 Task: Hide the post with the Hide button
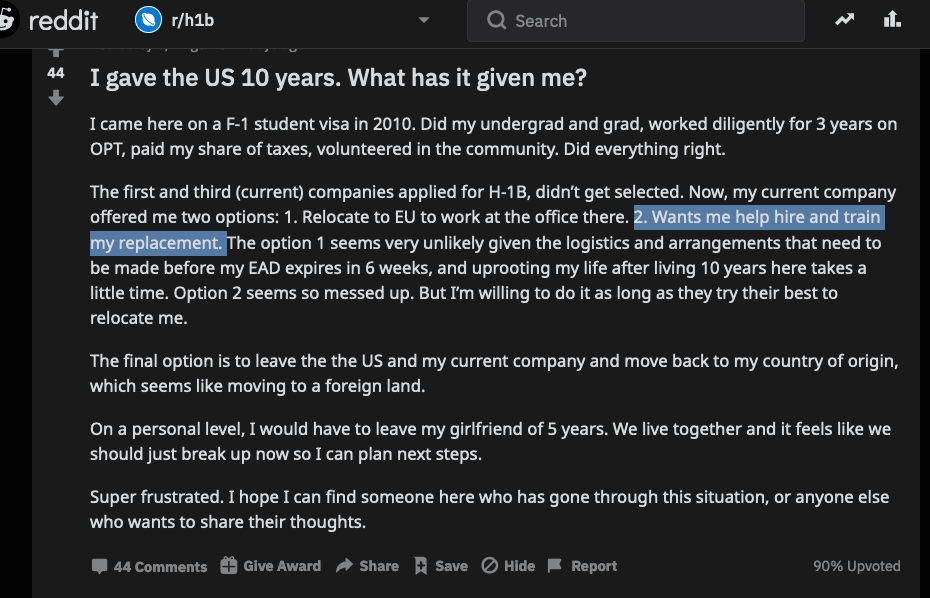508,566
